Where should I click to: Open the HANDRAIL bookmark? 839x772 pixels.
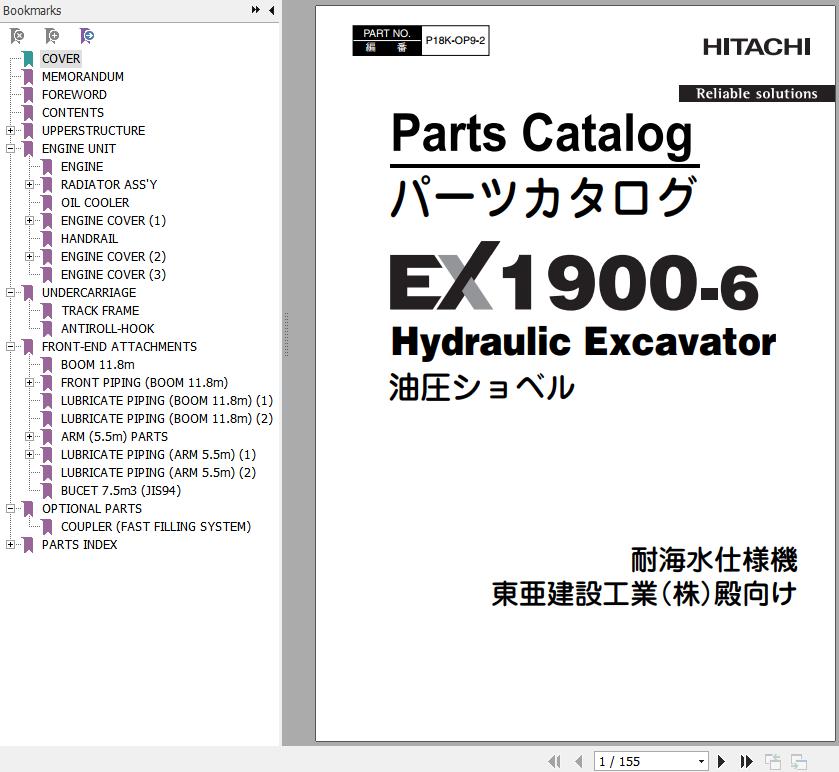(x=89, y=239)
